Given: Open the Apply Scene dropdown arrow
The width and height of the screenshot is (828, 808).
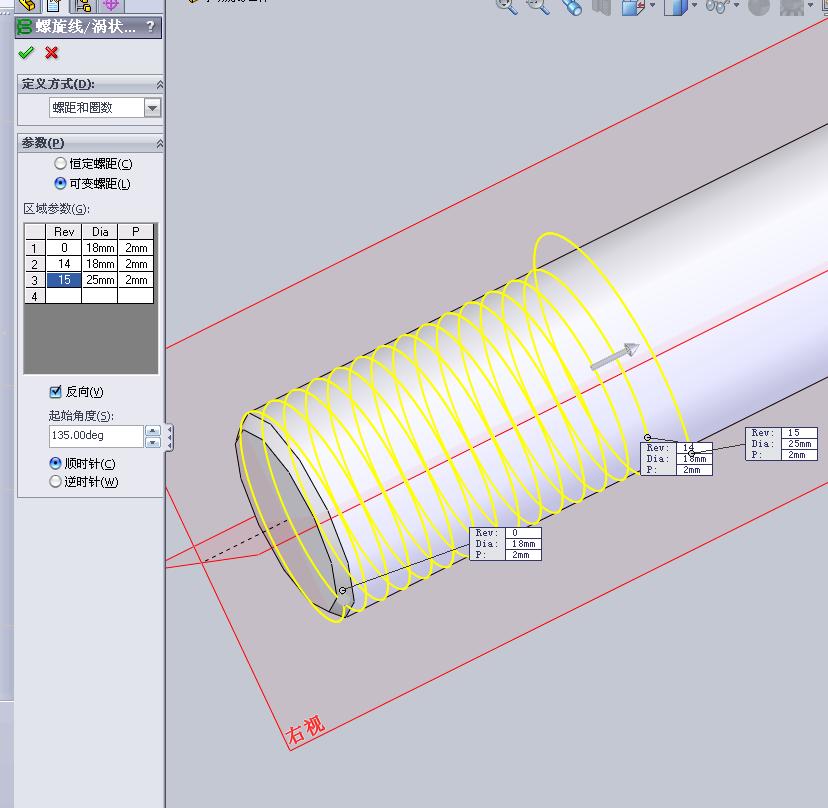Looking at the screenshot, I should click(811, 5).
